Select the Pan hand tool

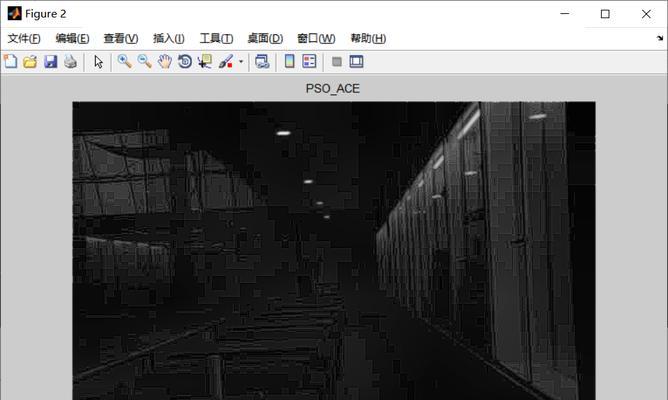coord(165,62)
